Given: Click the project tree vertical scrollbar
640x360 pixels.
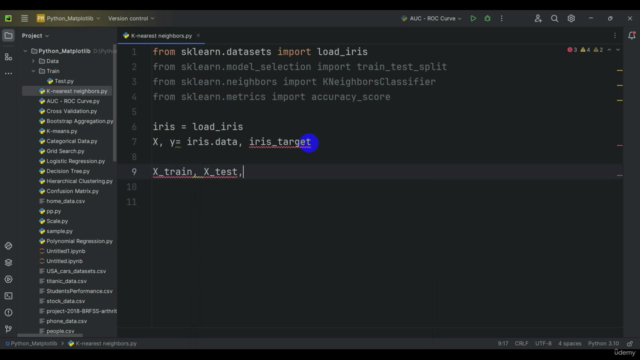Looking at the screenshot, I should click(x=115, y=103).
